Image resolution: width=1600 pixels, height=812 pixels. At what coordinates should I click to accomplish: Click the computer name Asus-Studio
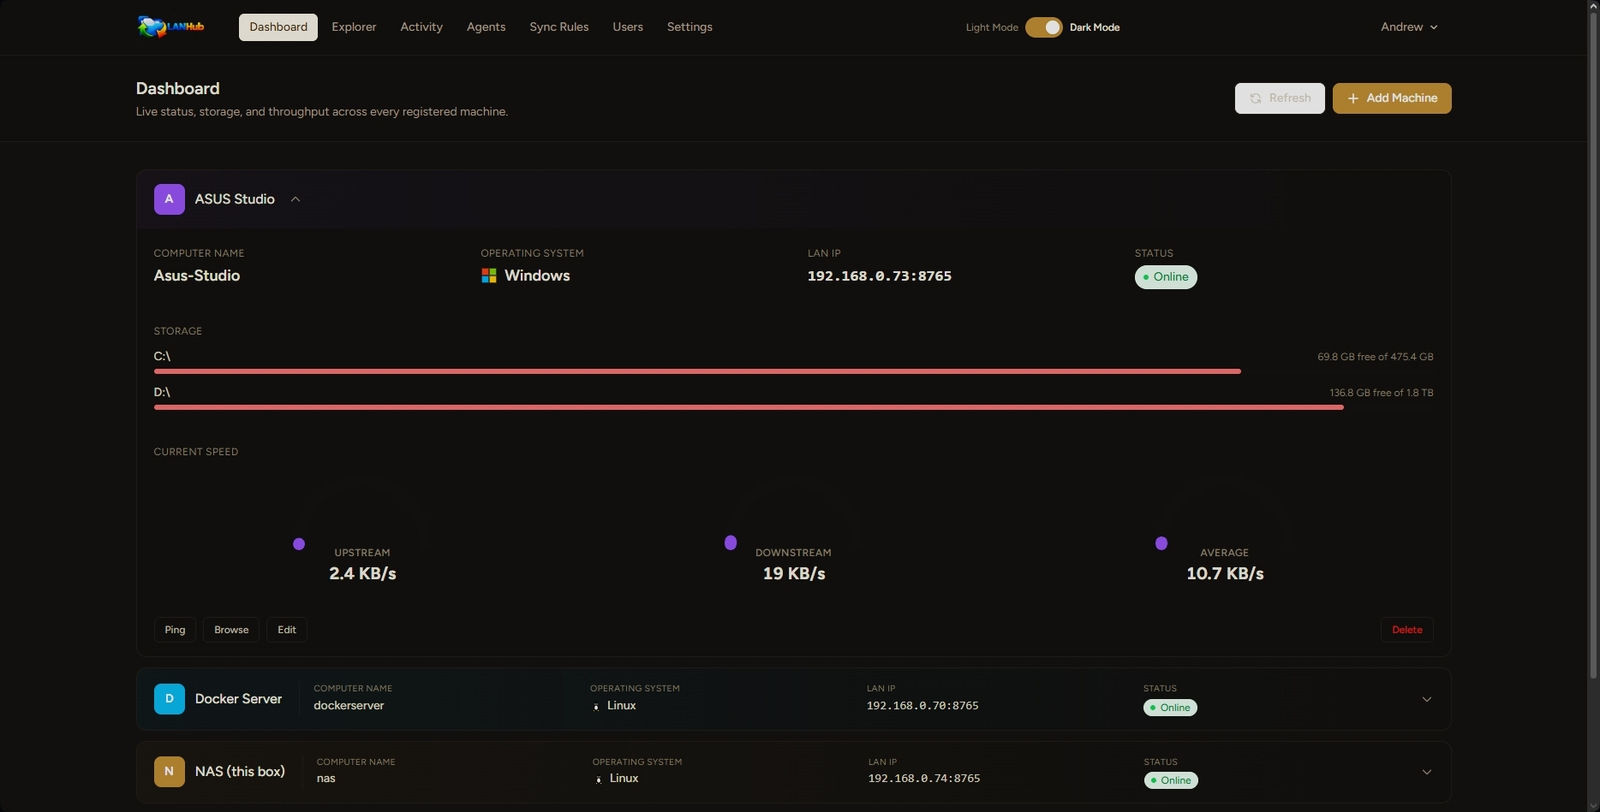click(x=197, y=276)
